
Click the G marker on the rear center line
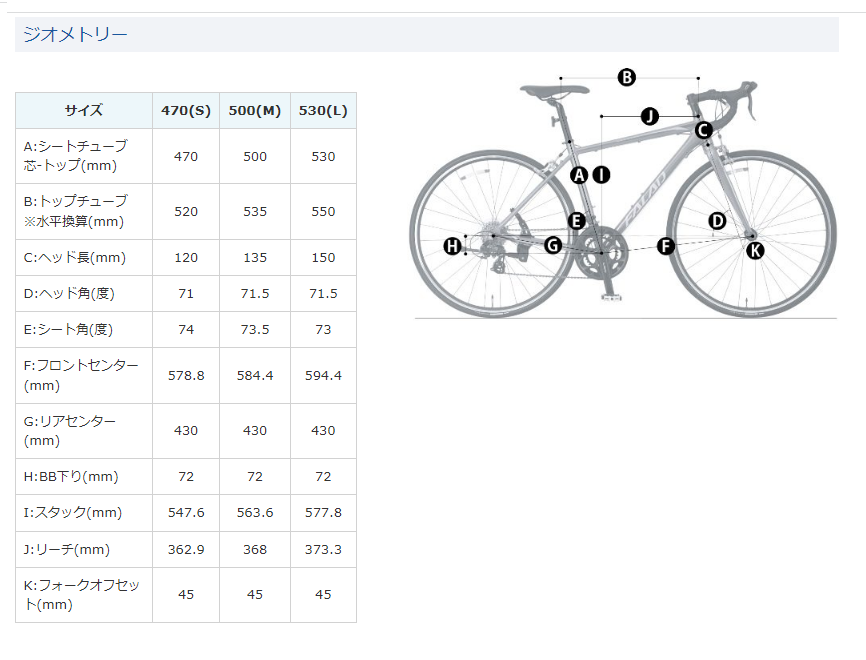click(553, 245)
